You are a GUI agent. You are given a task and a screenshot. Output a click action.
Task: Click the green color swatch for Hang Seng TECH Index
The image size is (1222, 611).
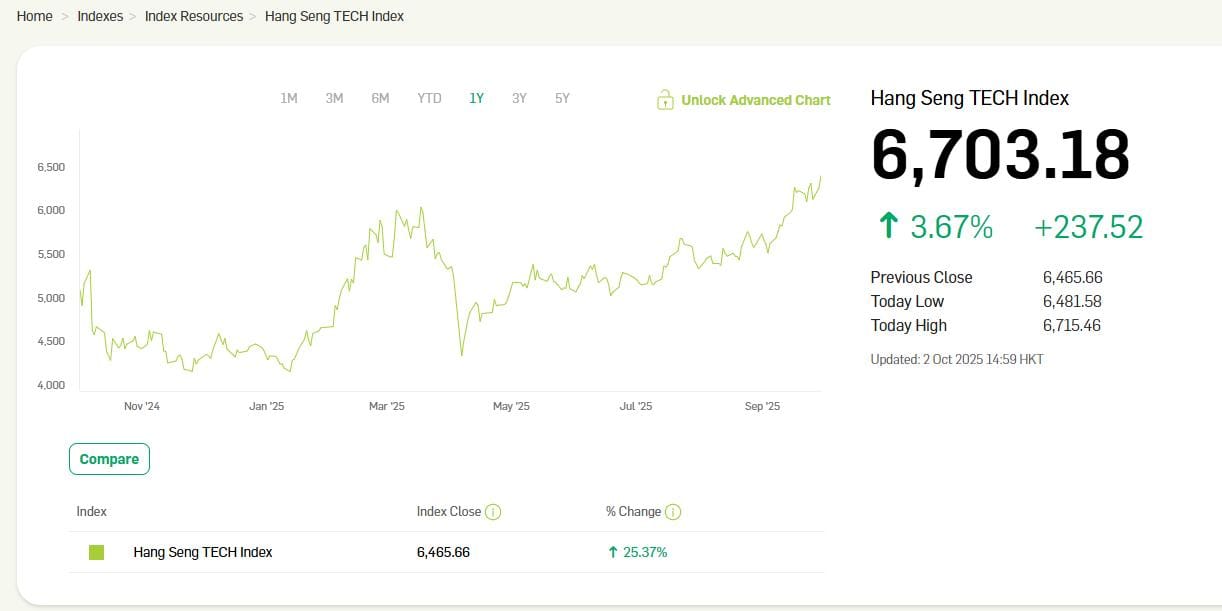click(96, 552)
